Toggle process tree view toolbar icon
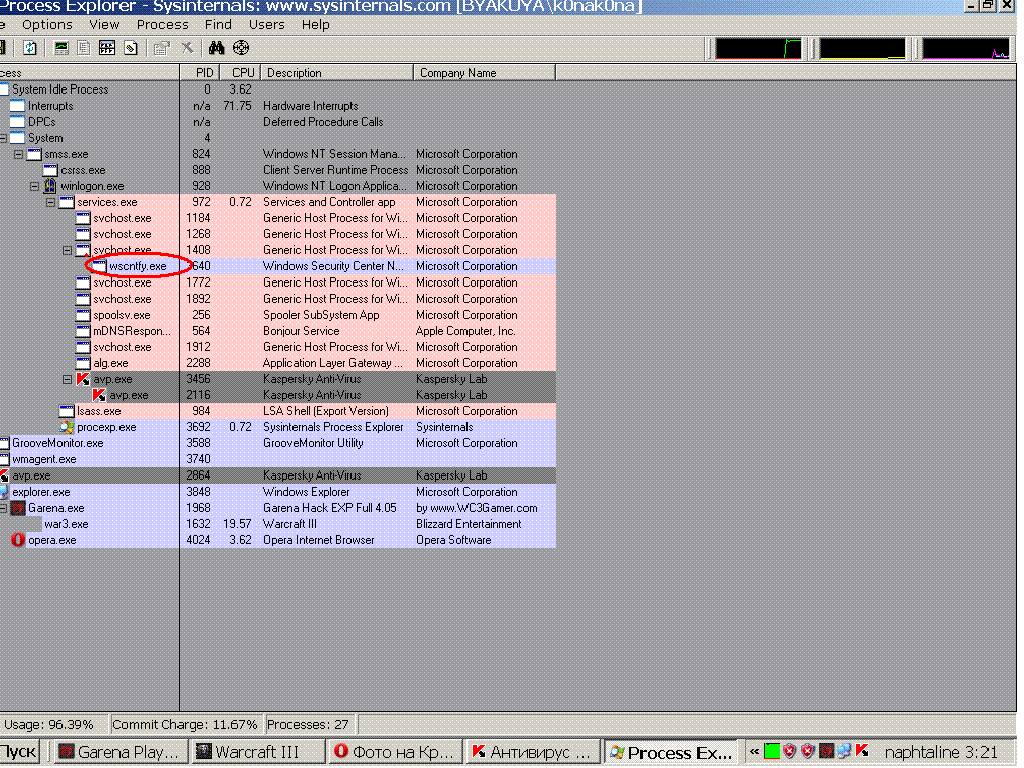The height and width of the screenshot is (768, 1024). [x=84, y=48]
